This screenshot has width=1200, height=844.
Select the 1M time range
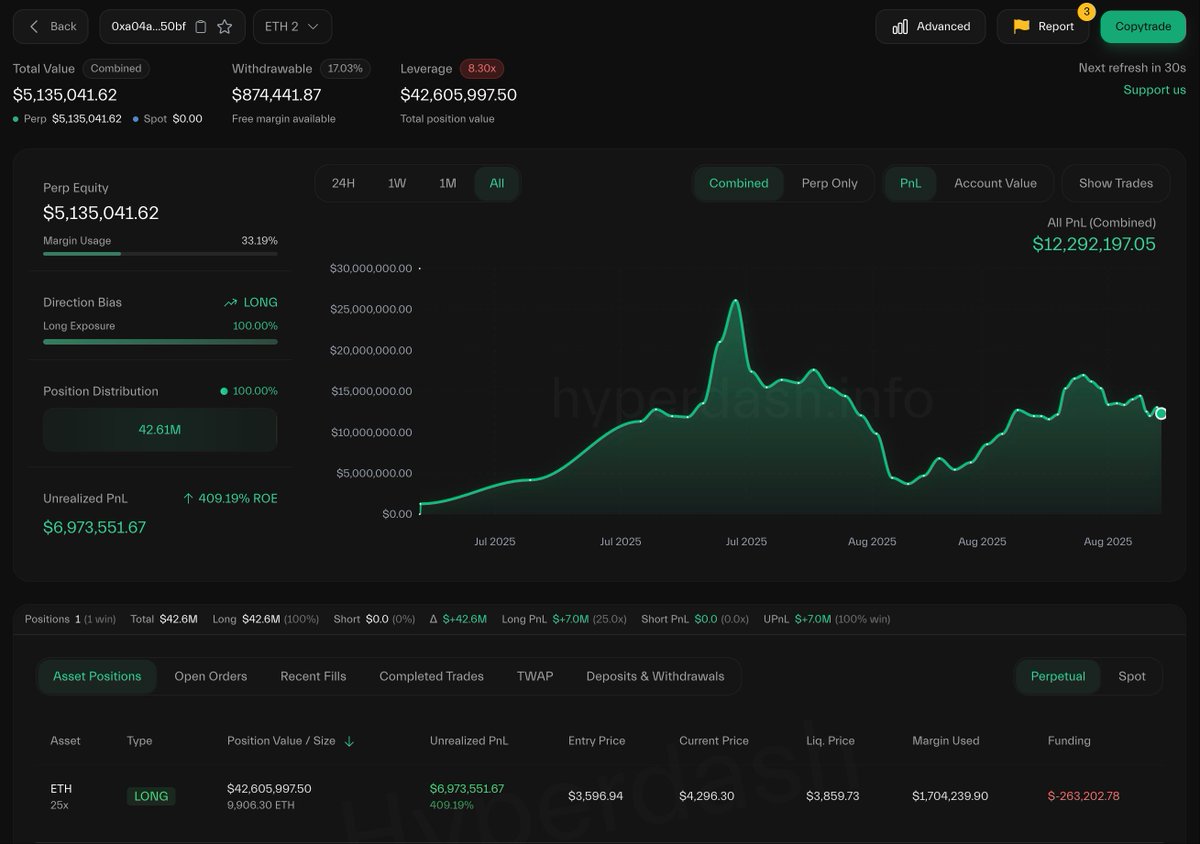[x=448, y=183]
